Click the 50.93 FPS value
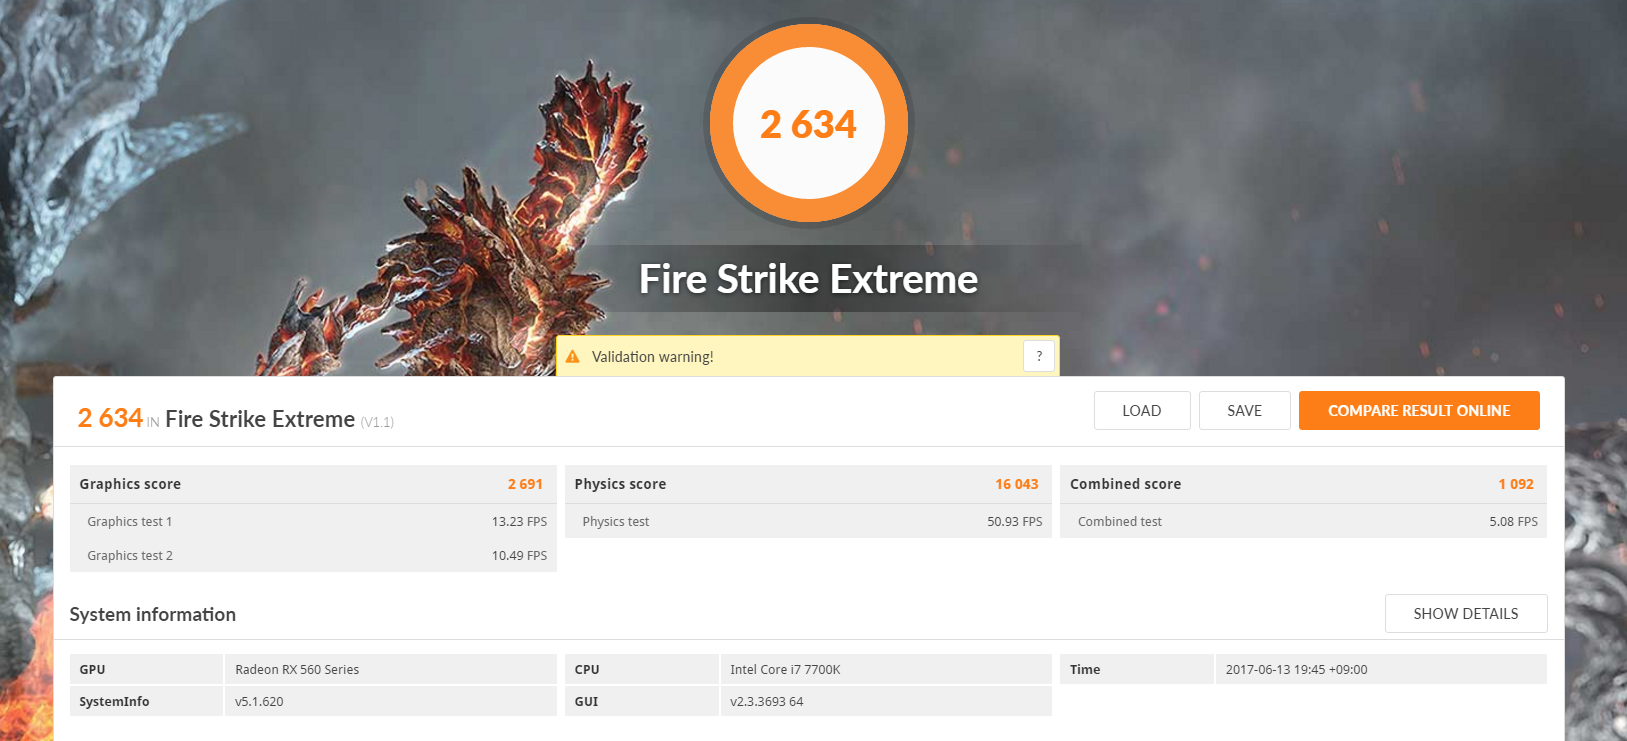The image size is (1627, 741). point(1015,522)
